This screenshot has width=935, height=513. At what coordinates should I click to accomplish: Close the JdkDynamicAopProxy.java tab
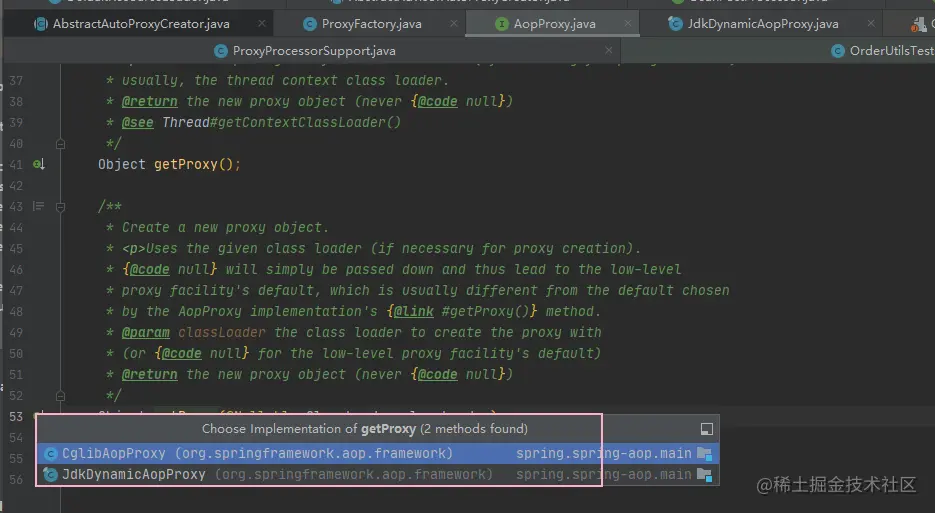pyautogui.click(x=871, y=23)
